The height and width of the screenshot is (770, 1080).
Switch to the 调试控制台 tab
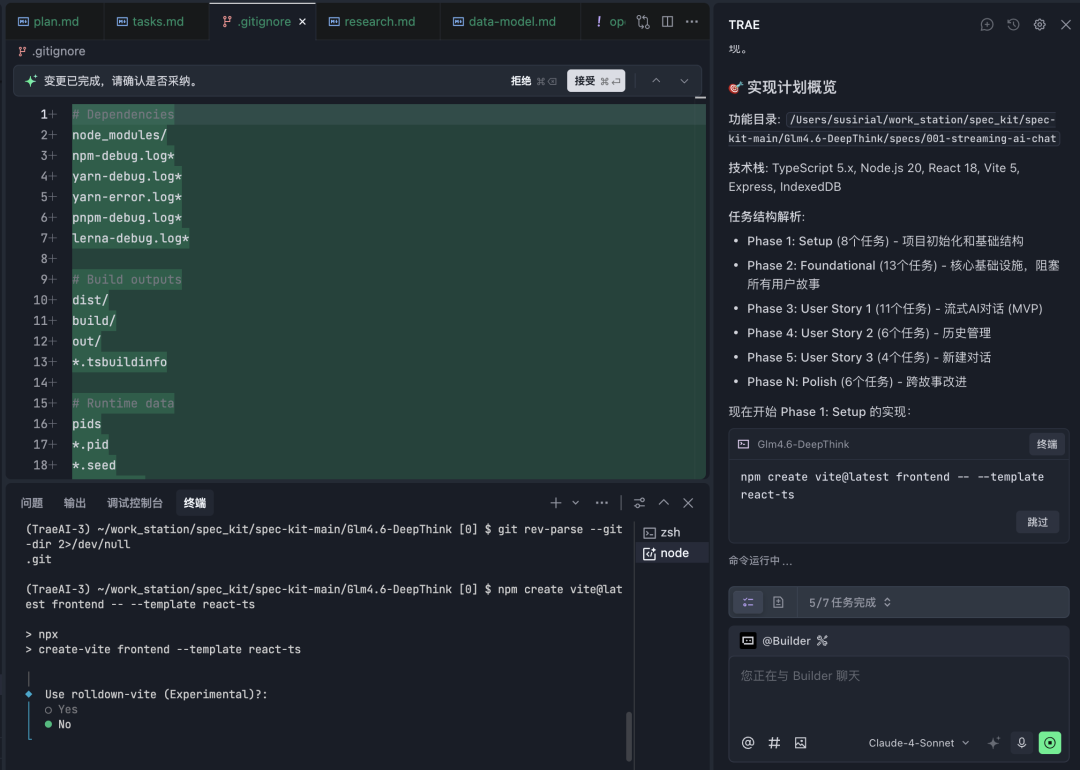point(134,503)
